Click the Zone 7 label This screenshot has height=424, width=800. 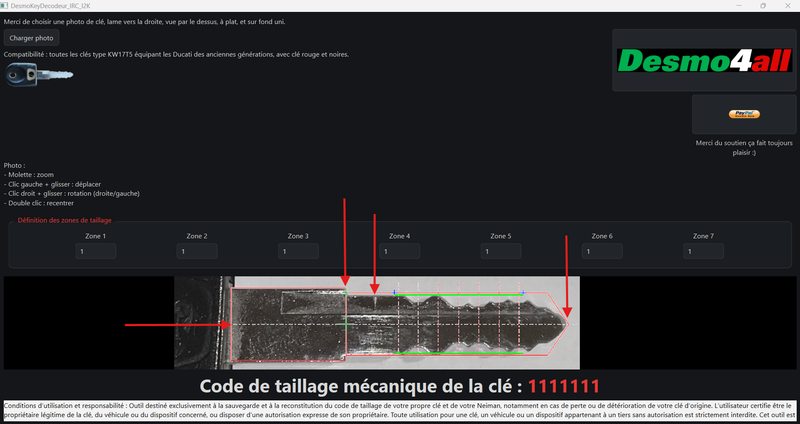(x=704, y=236)
